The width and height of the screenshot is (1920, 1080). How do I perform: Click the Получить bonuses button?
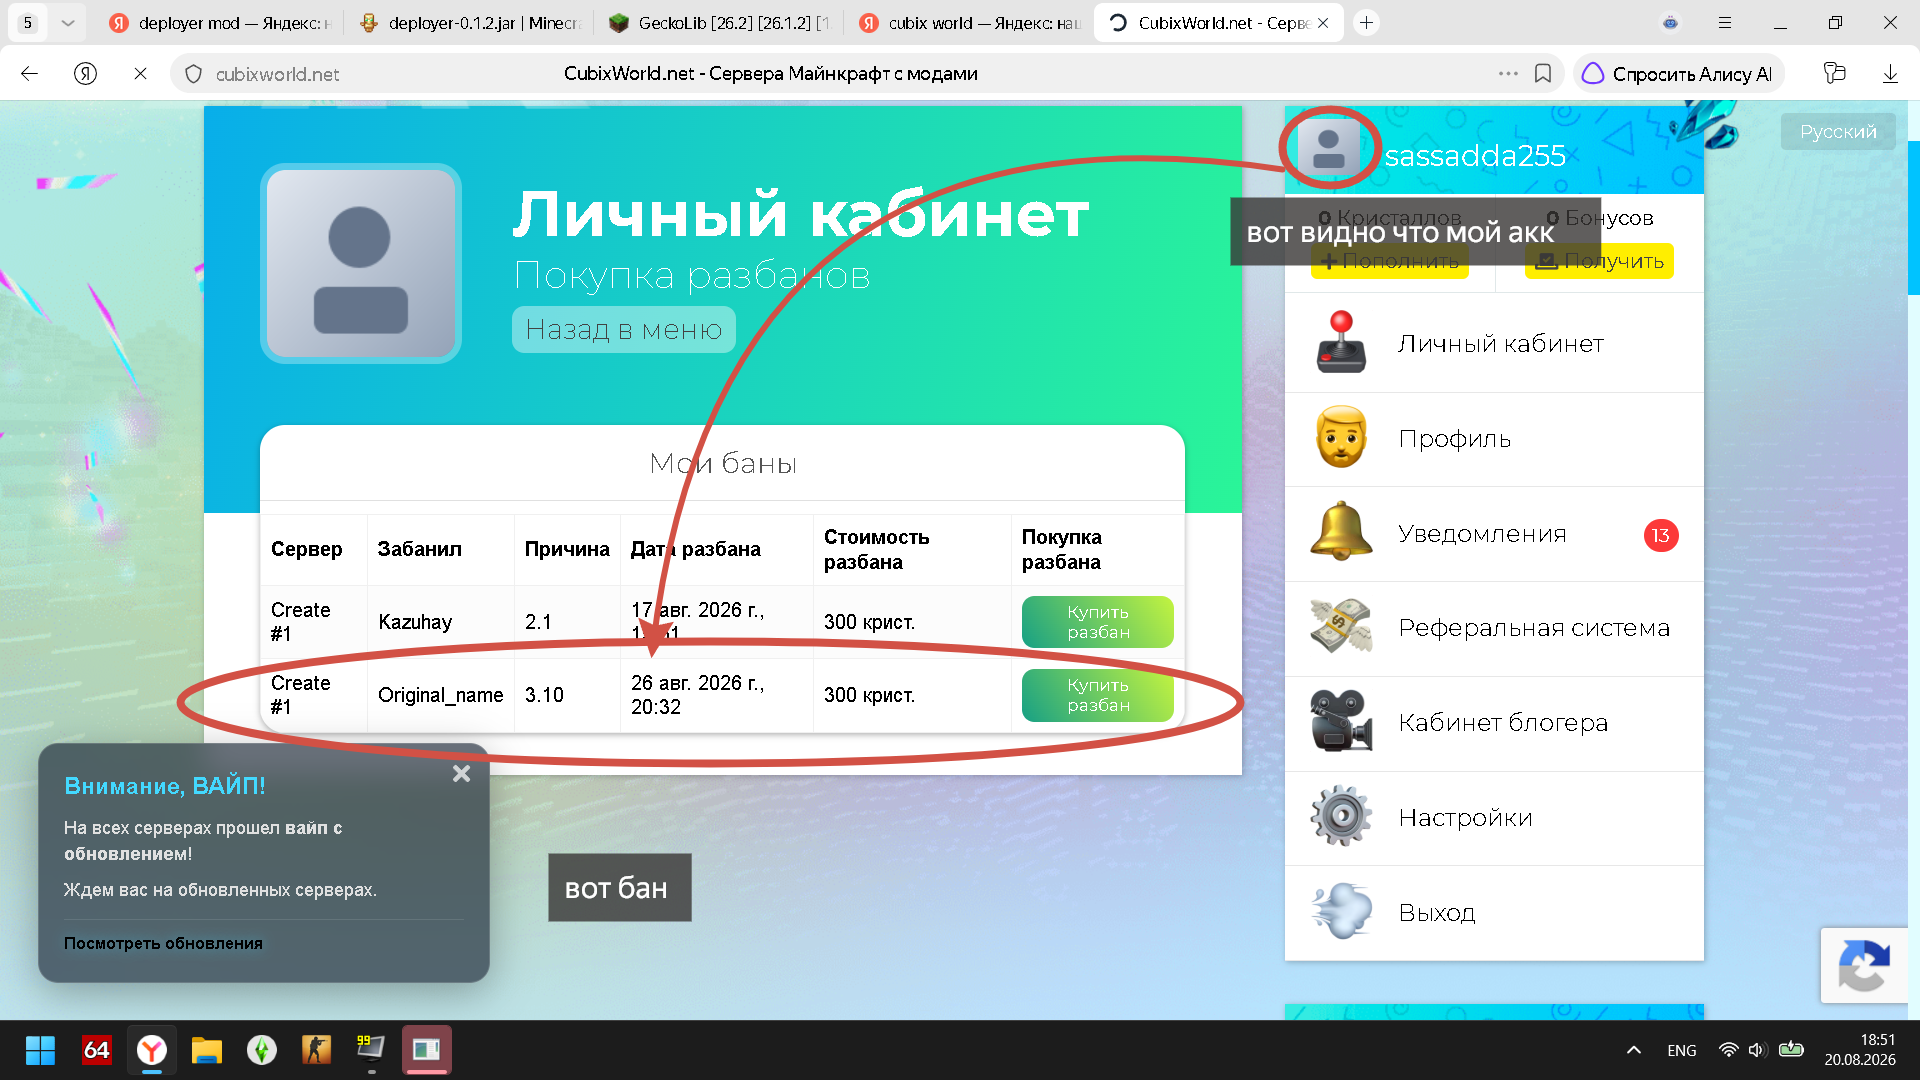(x=1599, y=261)
